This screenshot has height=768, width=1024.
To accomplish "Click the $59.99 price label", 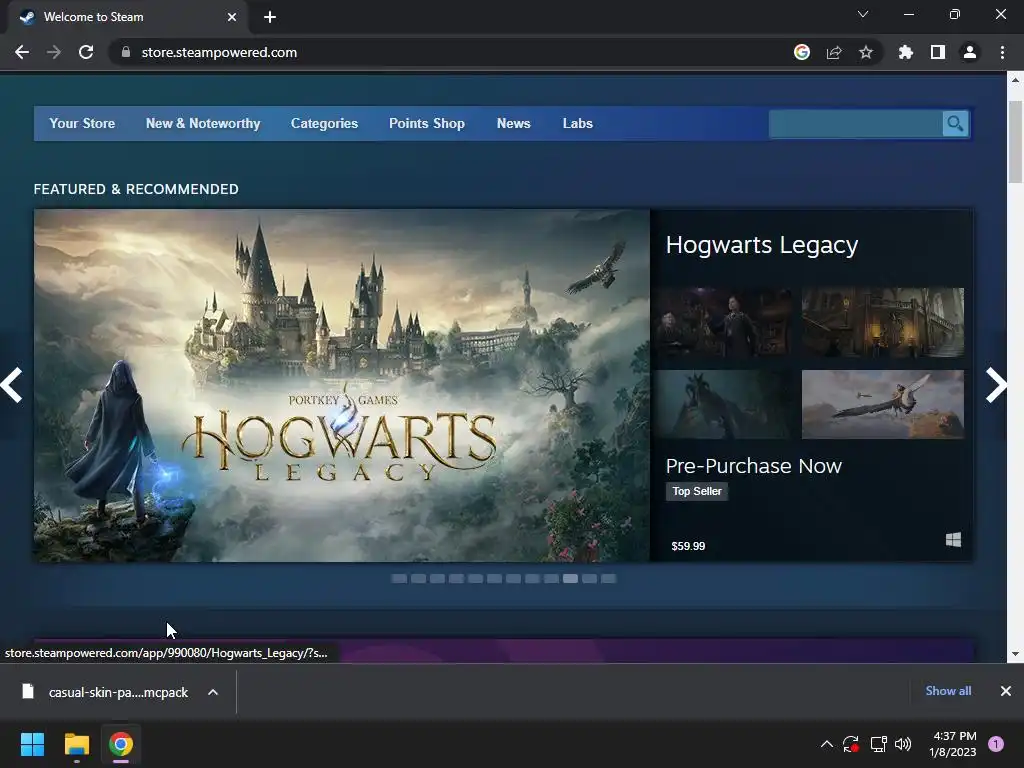I will click(x=688, y=546).
